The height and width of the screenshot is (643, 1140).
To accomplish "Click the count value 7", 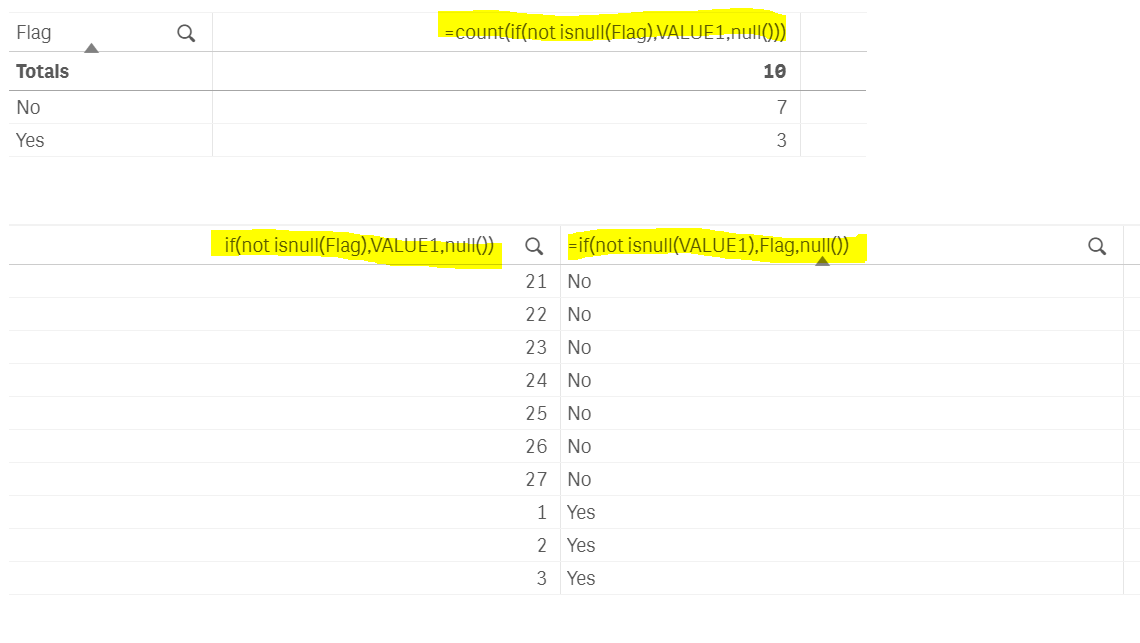I will pos(781,107).
